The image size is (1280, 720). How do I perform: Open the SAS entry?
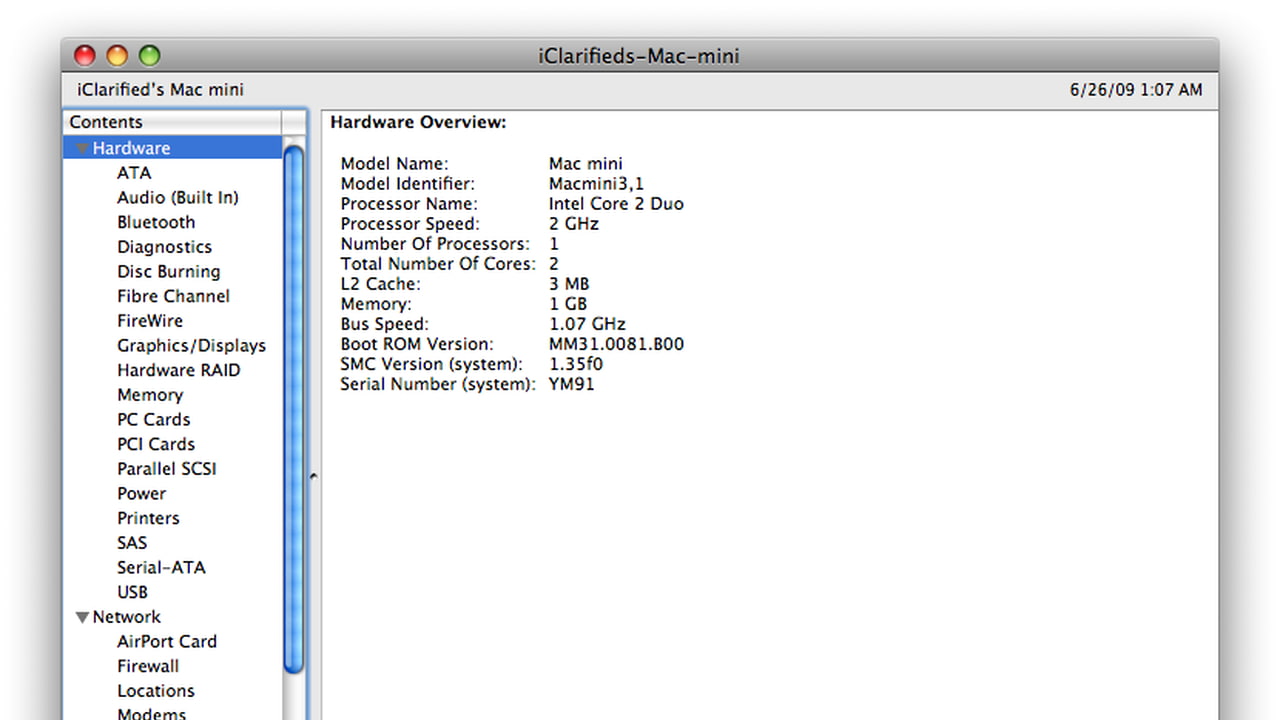[x=132, y=543]
